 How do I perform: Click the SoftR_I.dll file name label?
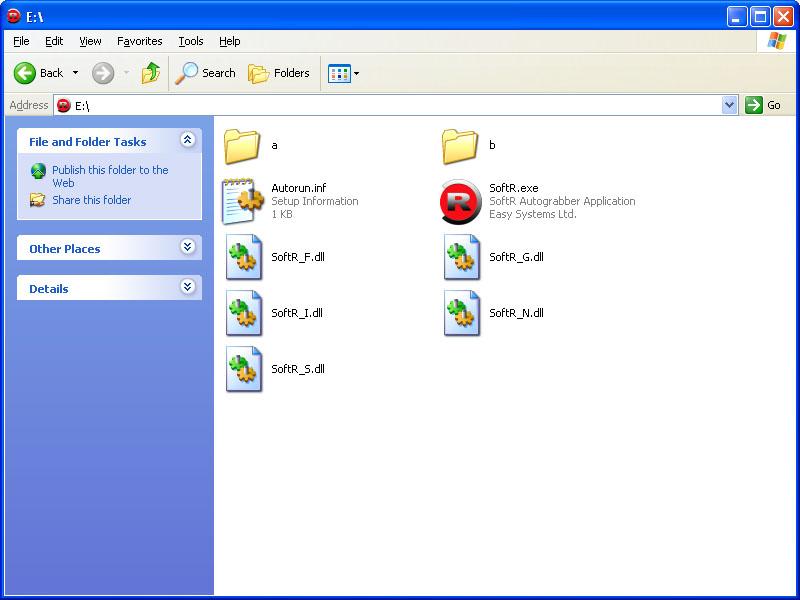(x=297, y=313)
